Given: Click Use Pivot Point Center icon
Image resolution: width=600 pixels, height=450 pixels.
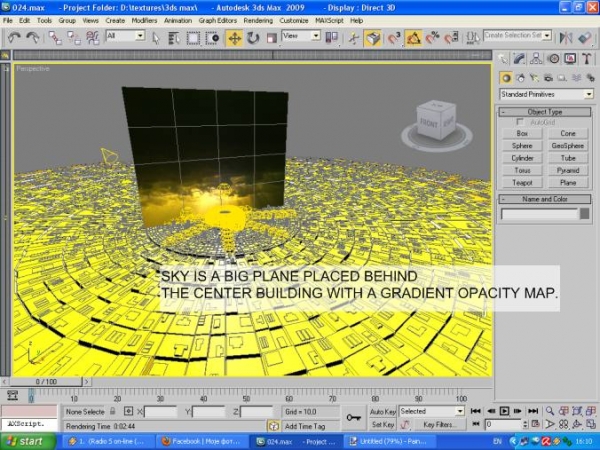Looking at the screenshot, I should tap(331, 38).
